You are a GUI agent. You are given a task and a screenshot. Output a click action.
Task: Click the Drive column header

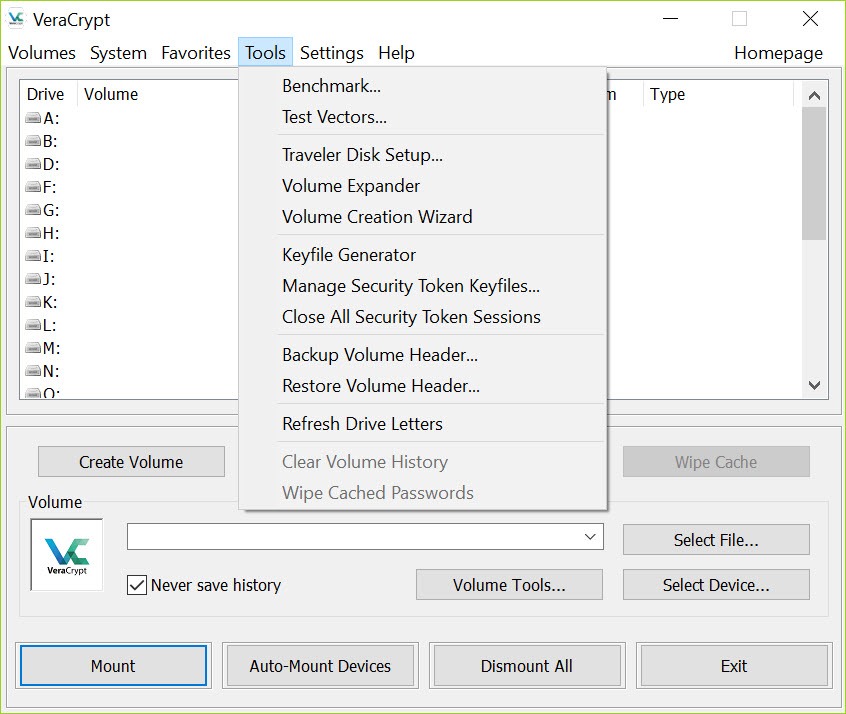[49, 94]
